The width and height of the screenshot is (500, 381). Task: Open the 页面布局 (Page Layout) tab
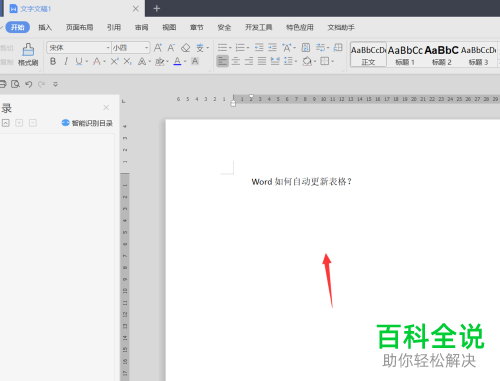(x=79, y=27)
